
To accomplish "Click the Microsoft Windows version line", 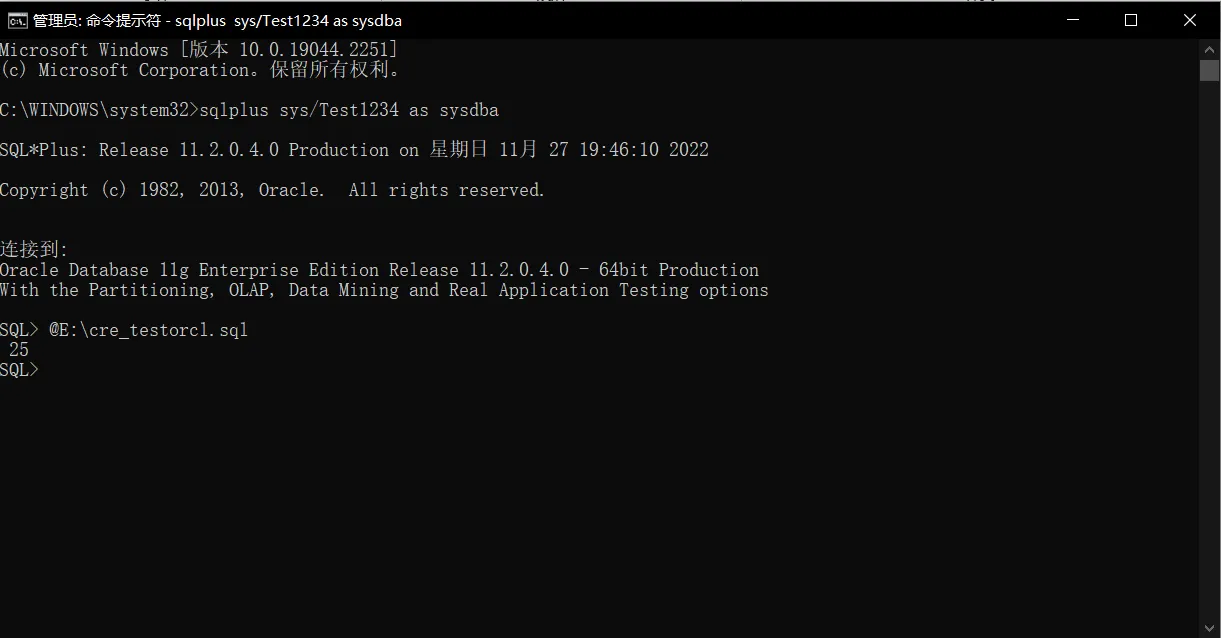I will click(198, 50).
